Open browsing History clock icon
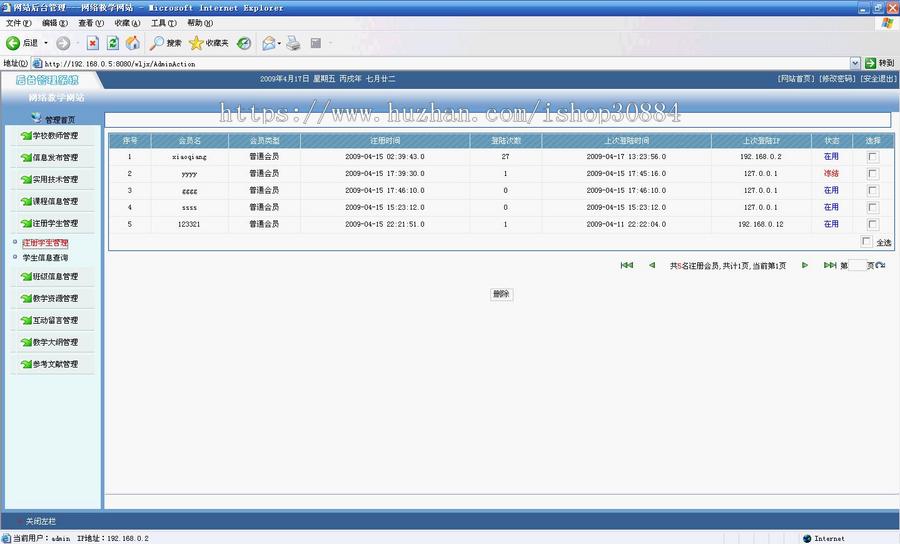900x544 pixels. coord(244,43)
